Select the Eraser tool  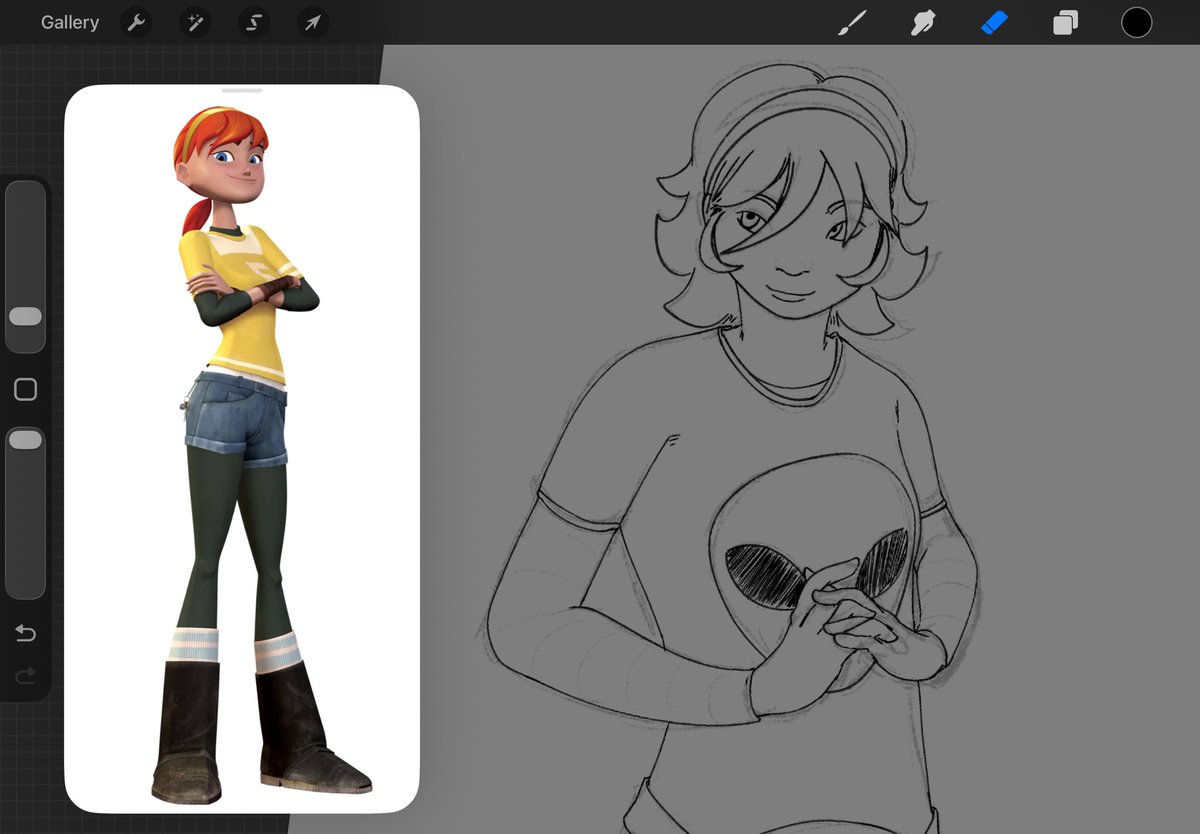pos(994,22)
